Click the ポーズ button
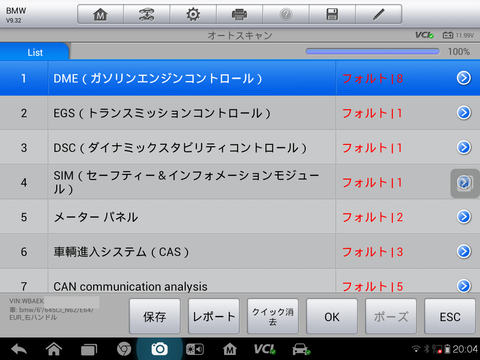The image size is (480, 360). 391,316
